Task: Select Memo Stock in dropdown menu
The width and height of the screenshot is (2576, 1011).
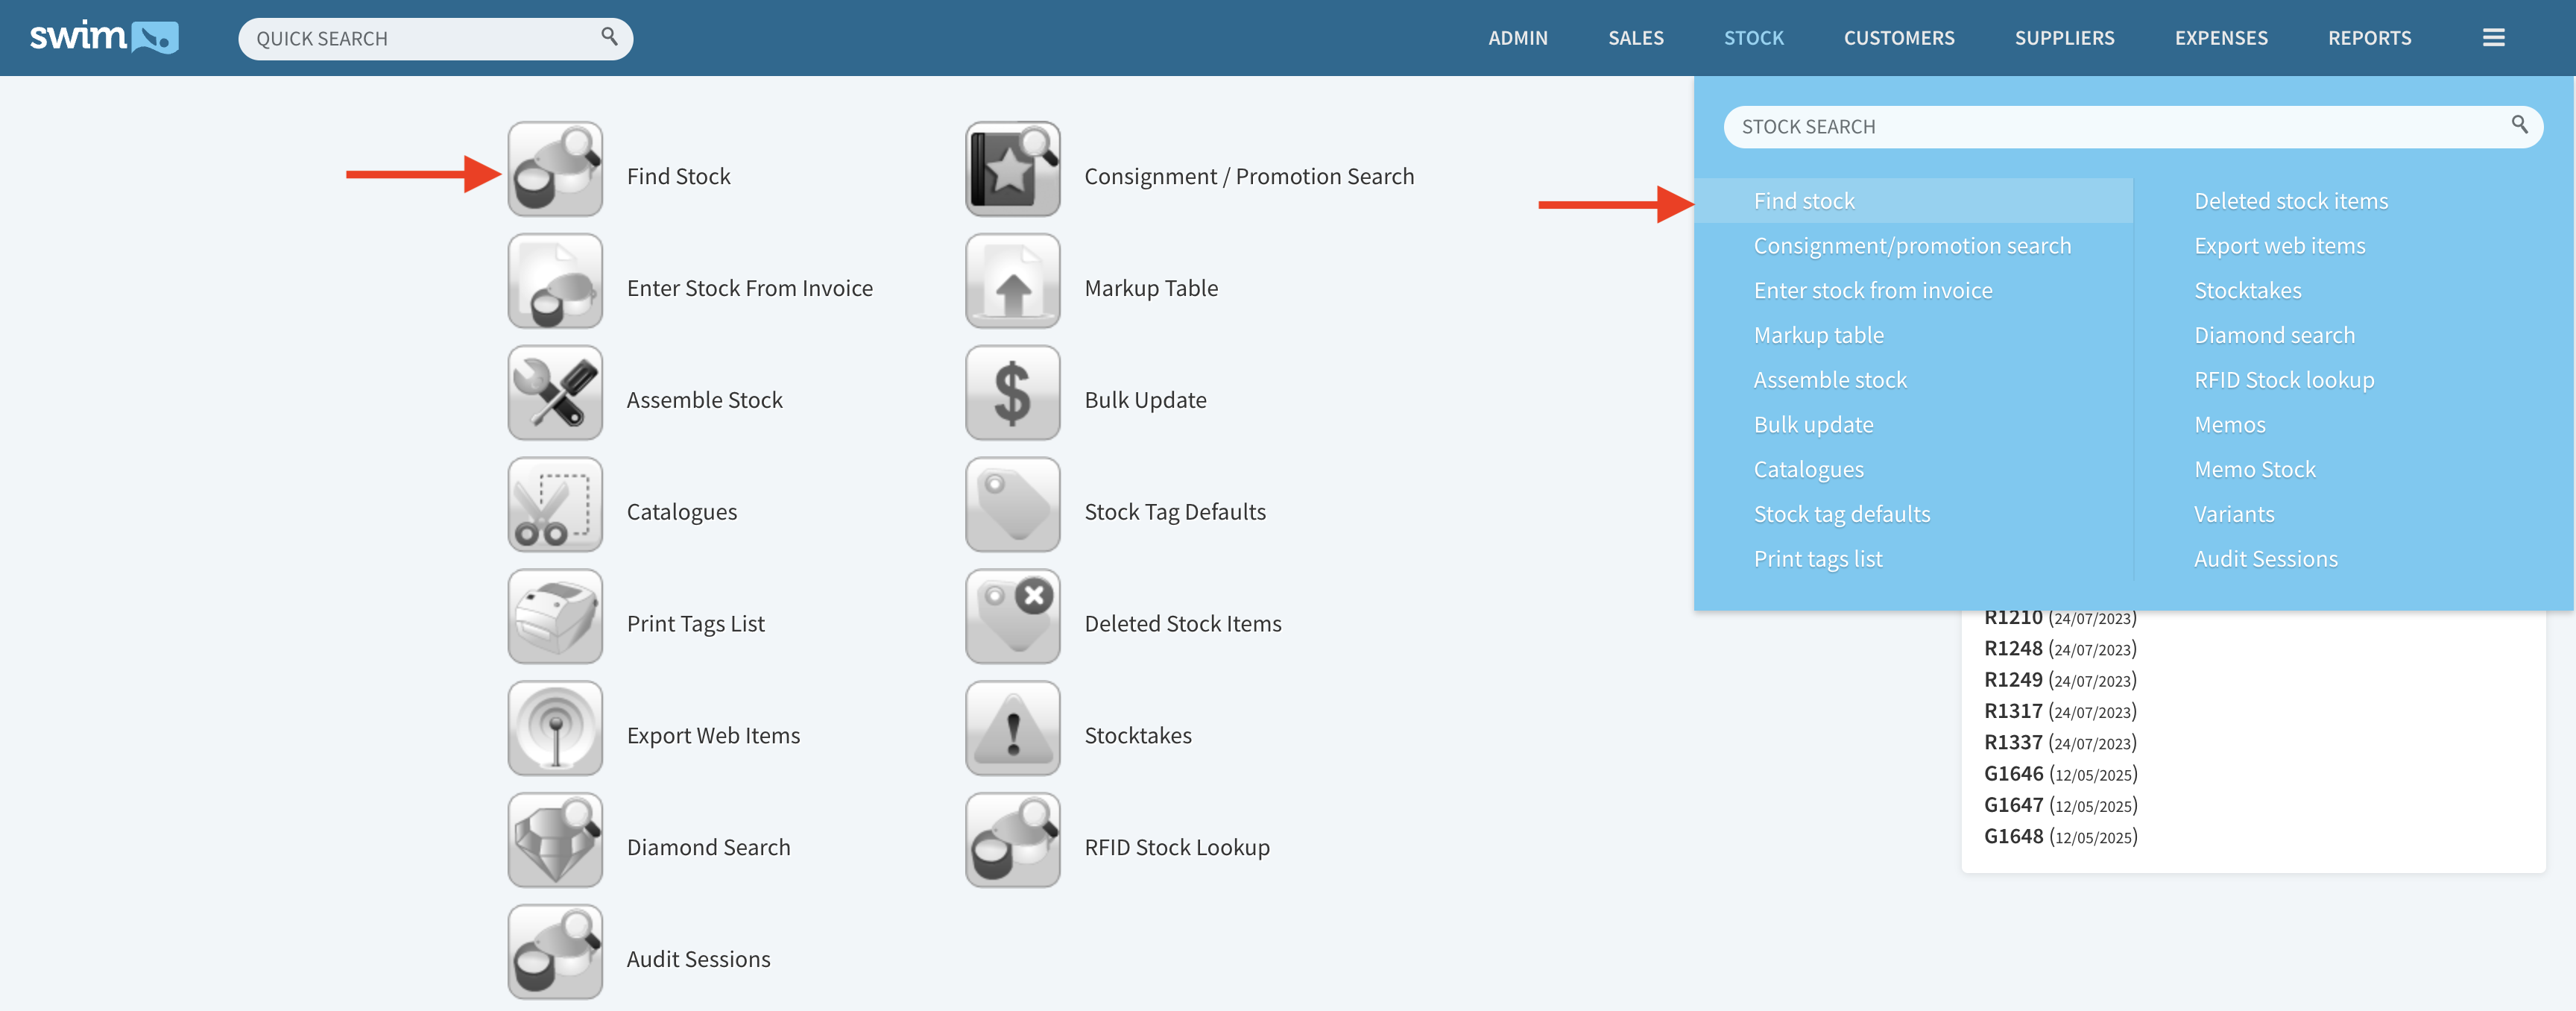Action: (2254, 470)
